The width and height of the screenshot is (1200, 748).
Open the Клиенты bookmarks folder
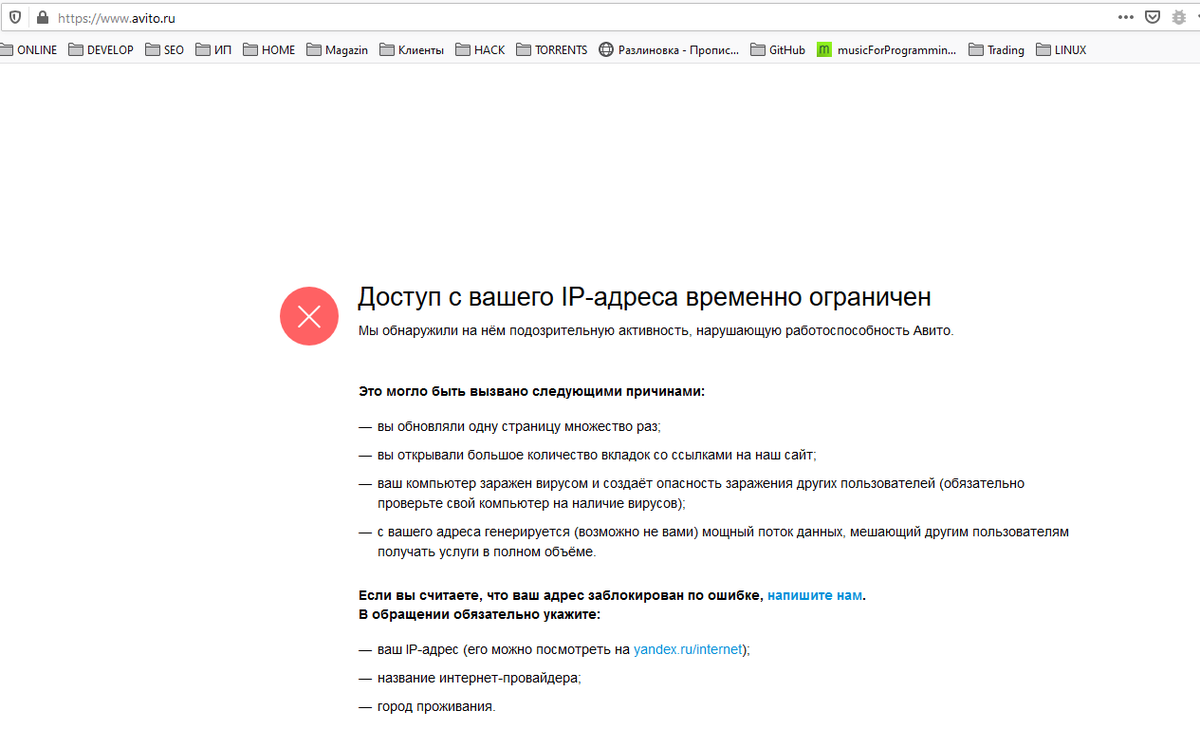coord(412,49)
